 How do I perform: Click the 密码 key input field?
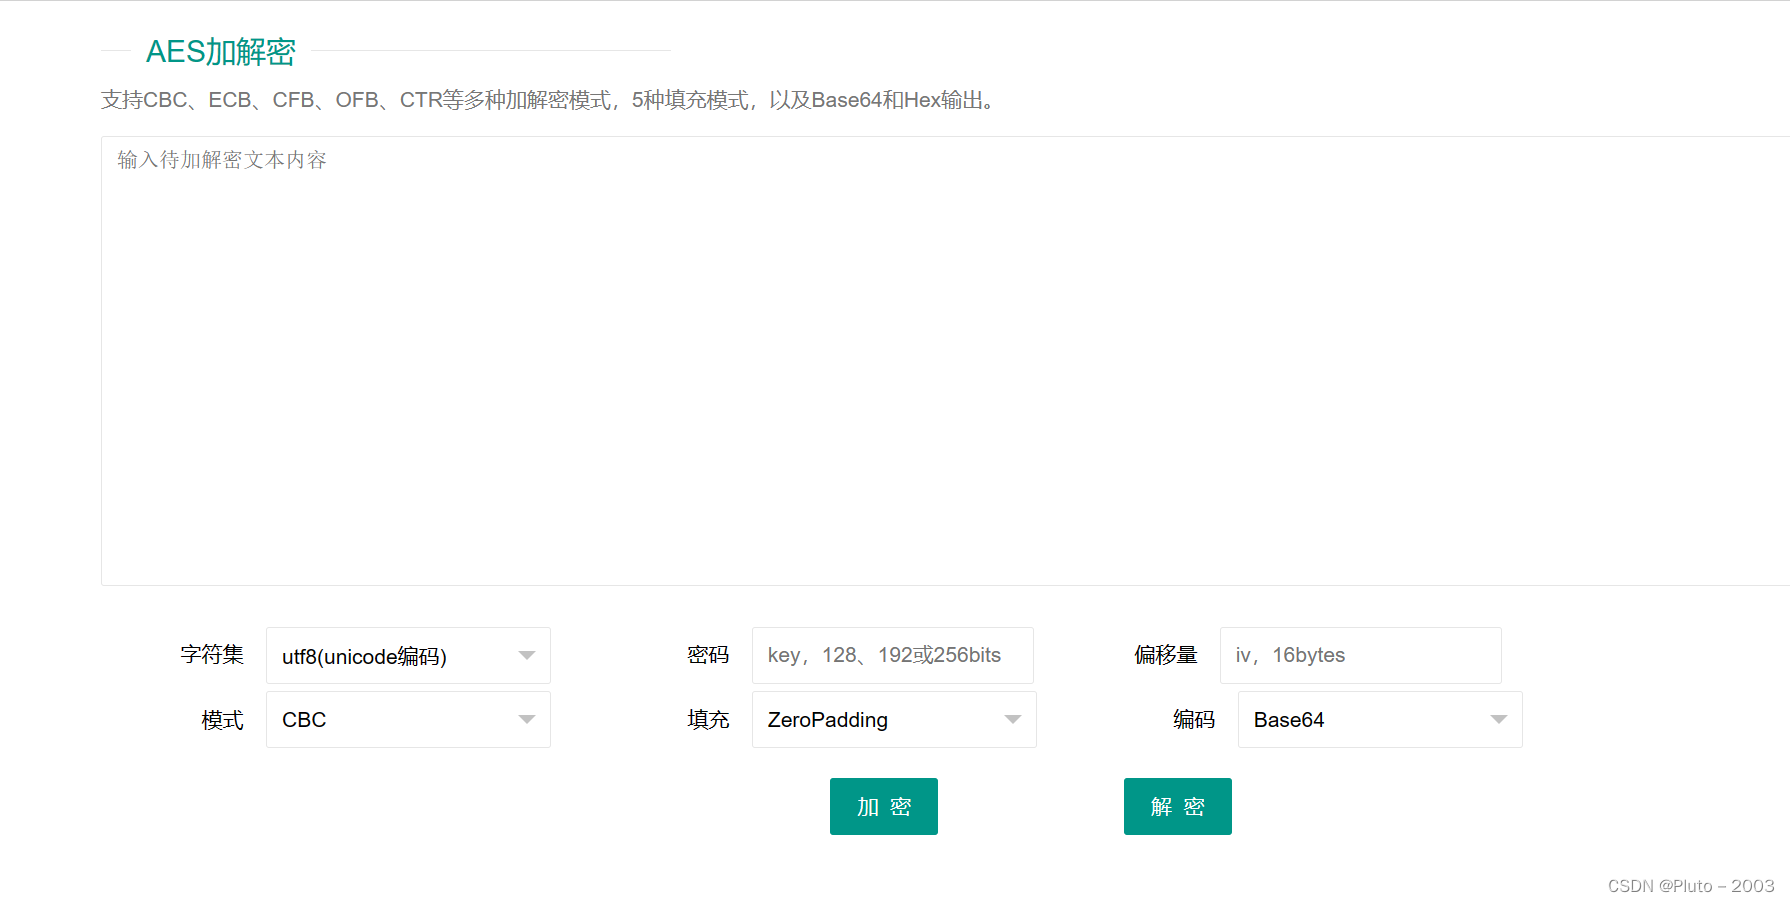[x=892, y=655]
